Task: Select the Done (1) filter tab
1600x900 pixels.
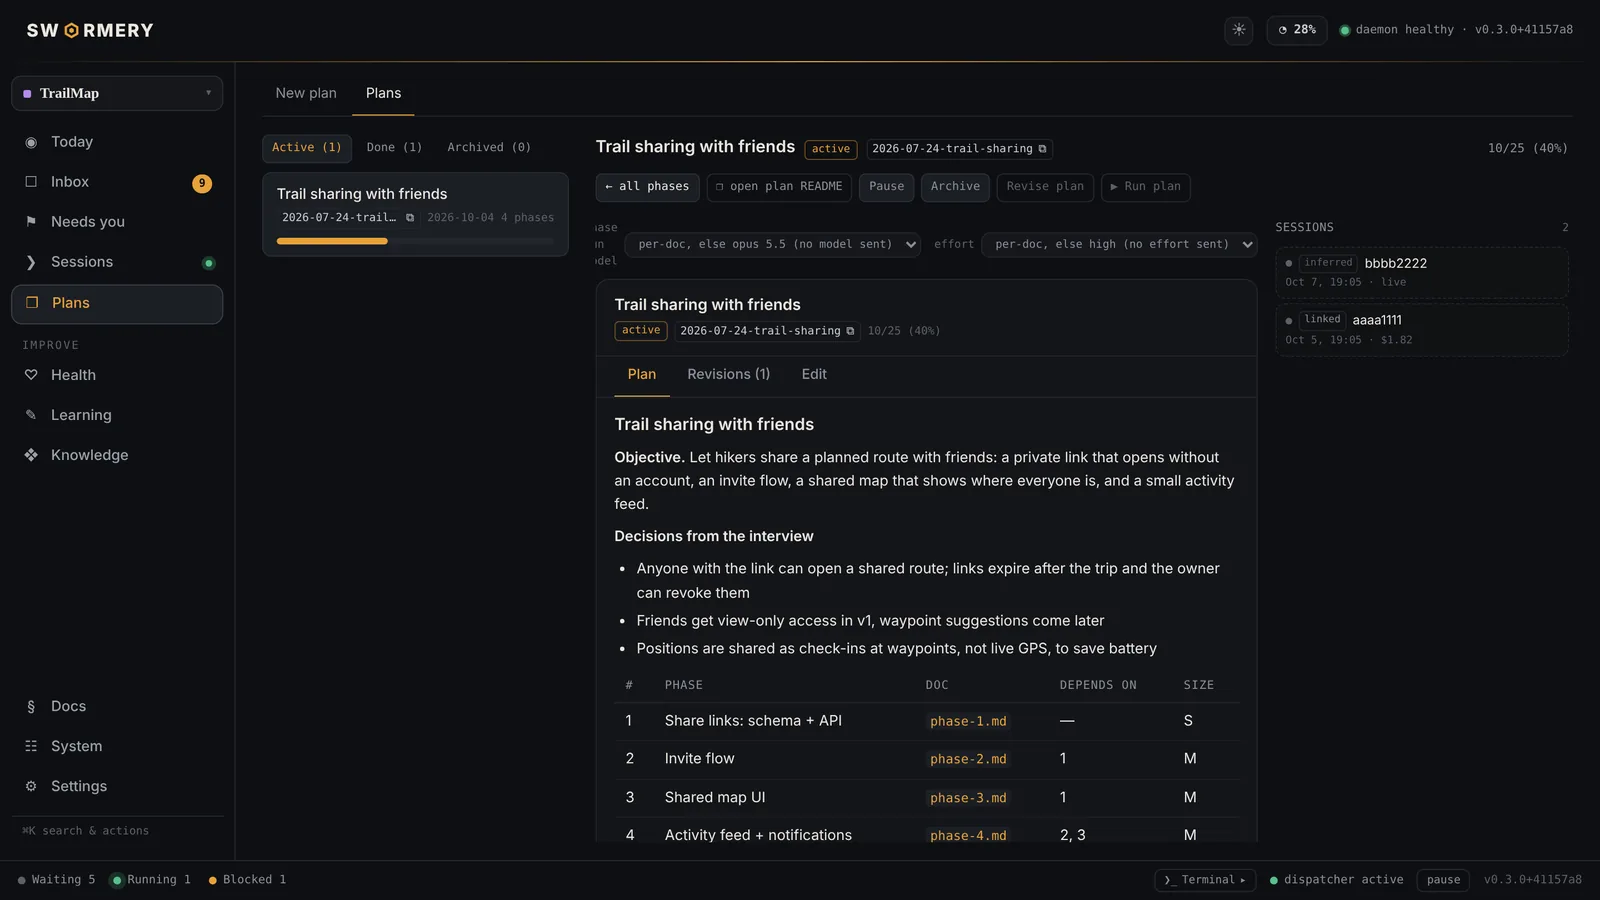Action: (x=394, y=148)
